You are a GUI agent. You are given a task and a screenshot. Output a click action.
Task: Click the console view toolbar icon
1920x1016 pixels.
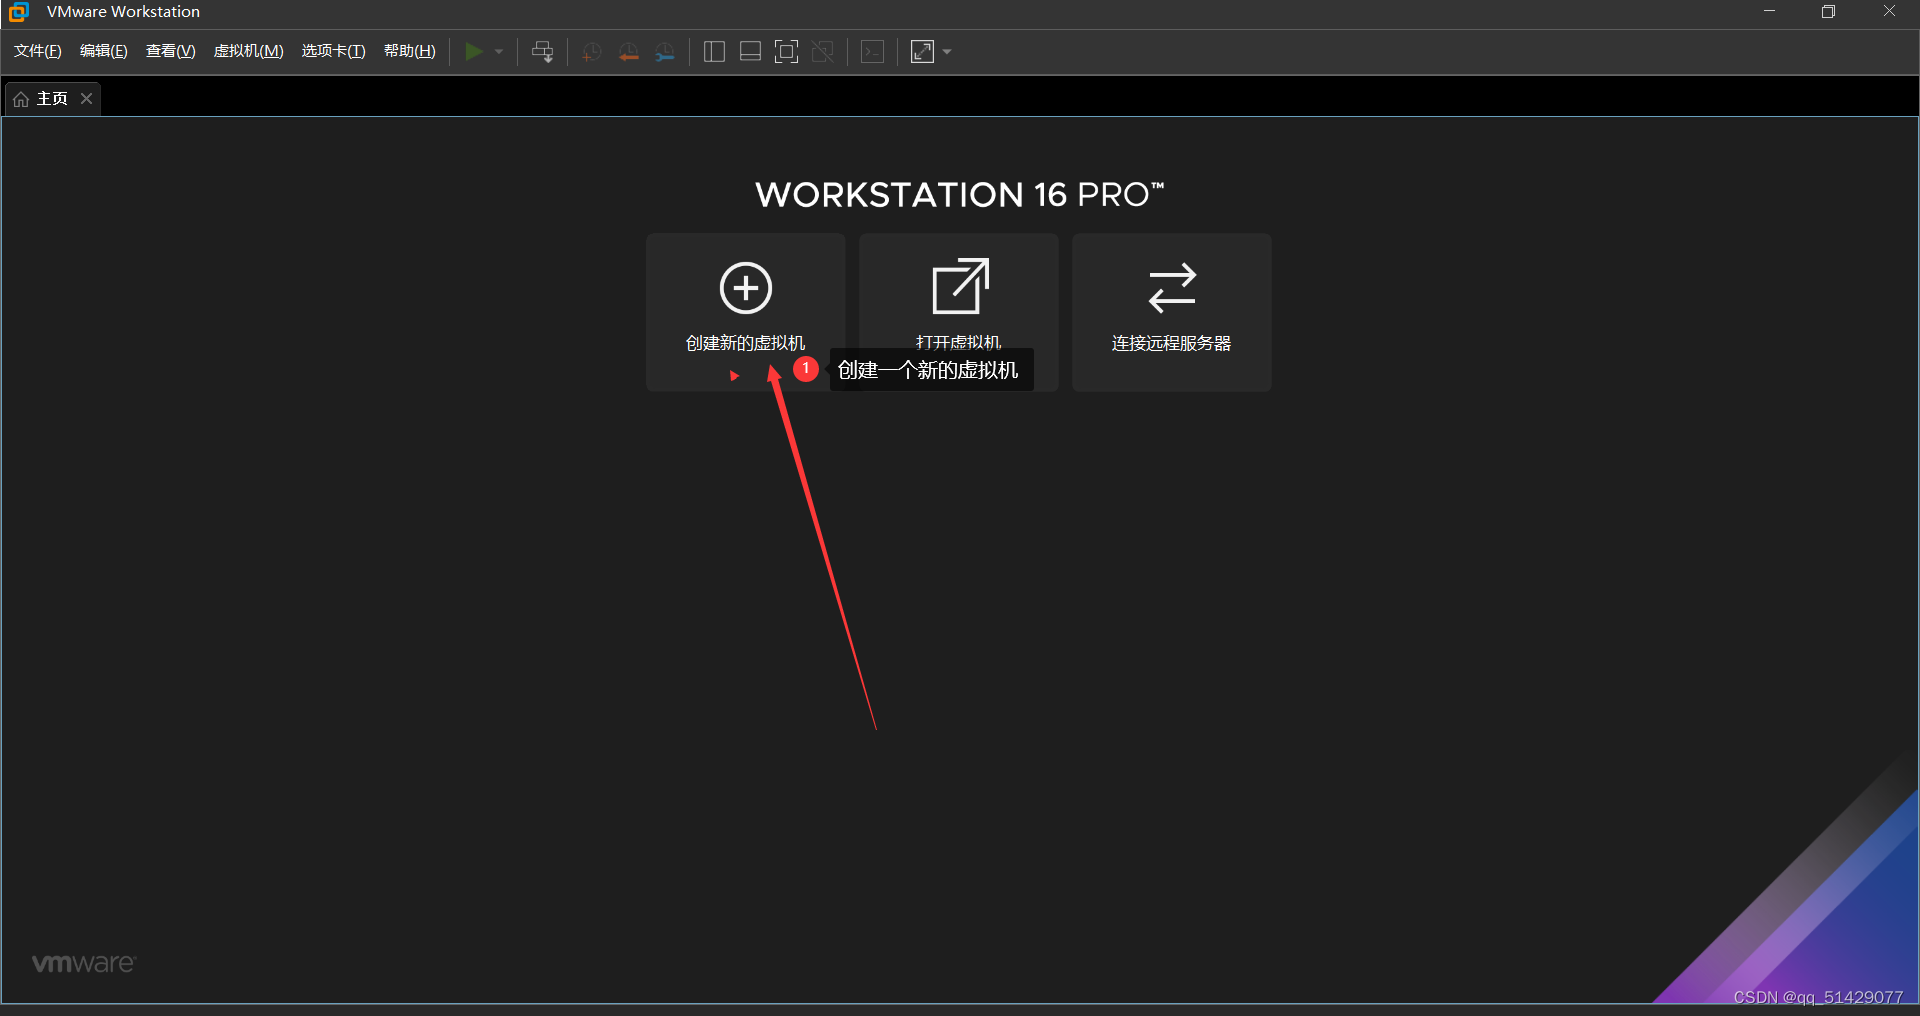tap(873, 52)
